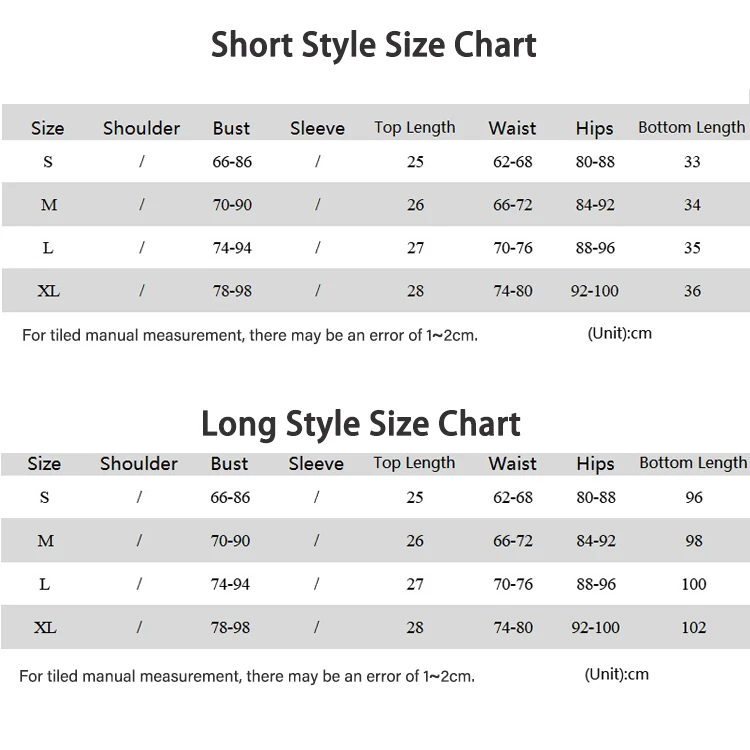Select the Bust column header in the short chart
Image resolution: width=750 pixels, height=750 pixels.
pos(231,128)
